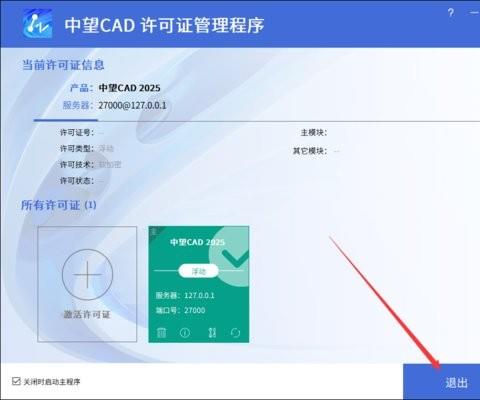This screenshot has height=400, width=480.
Task: Open help via the question mark icon
Action: click(x=451, y=13)
